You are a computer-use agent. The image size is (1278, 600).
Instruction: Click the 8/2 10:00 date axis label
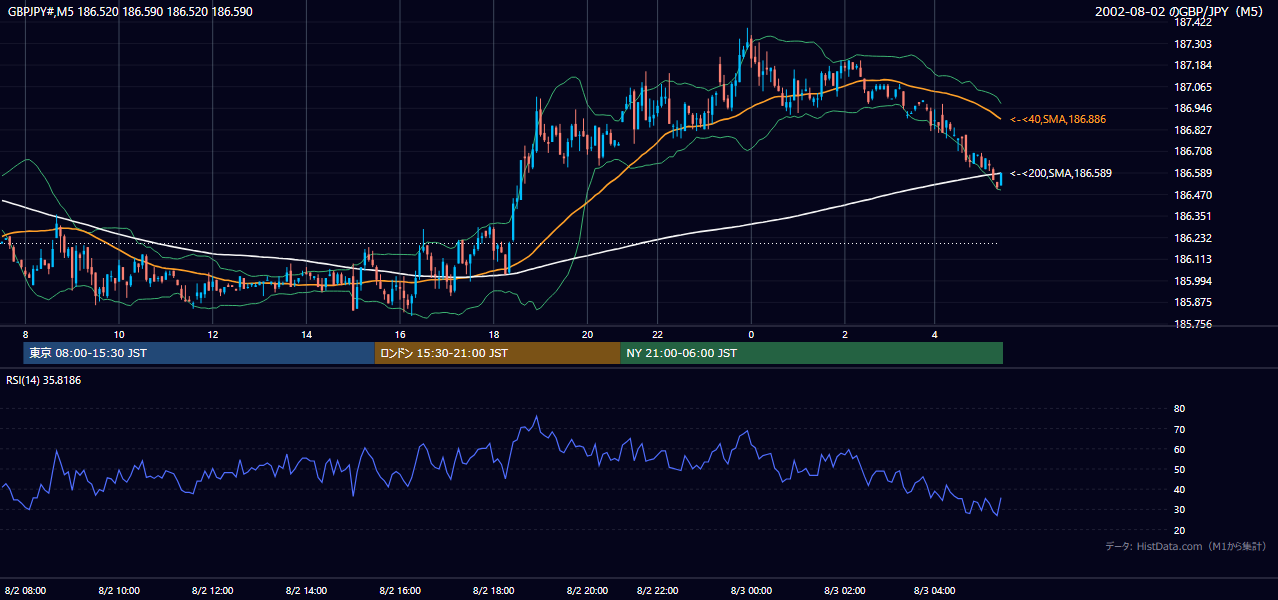[118, 591]
